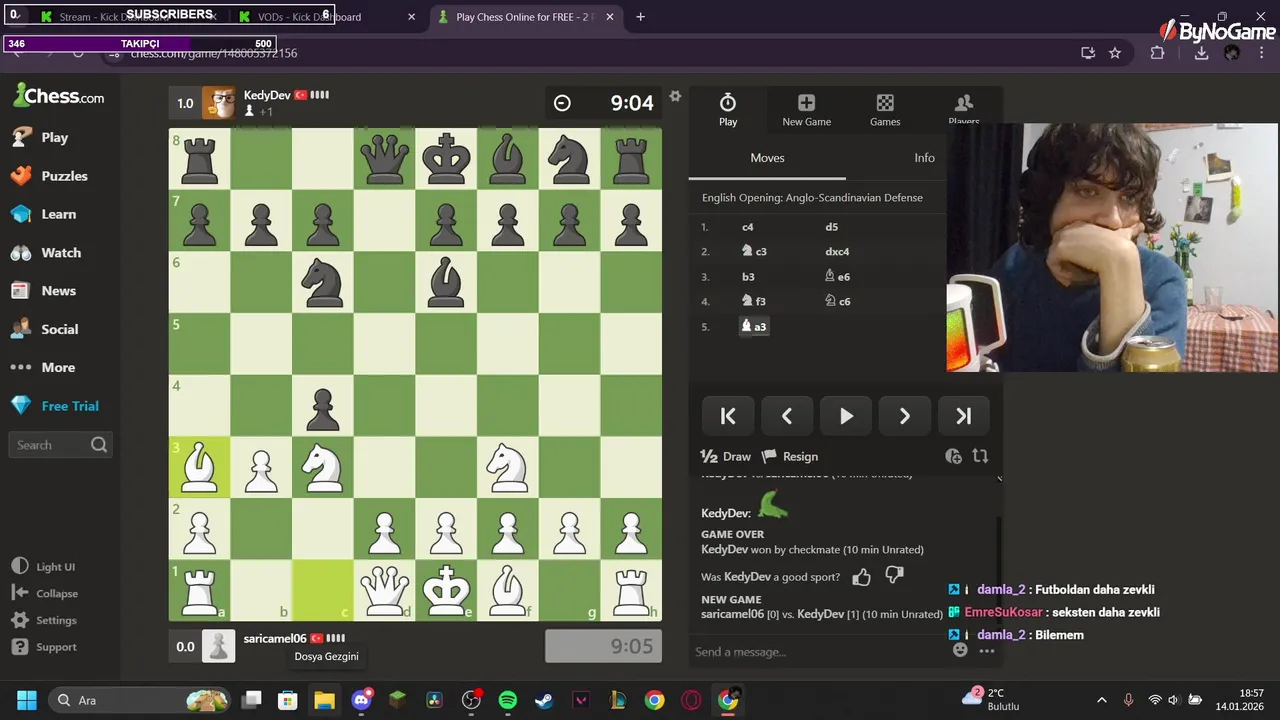Click saricamel06 username
The height and width of the screenshot is (720, 1280).
click(x=275, y=638)
